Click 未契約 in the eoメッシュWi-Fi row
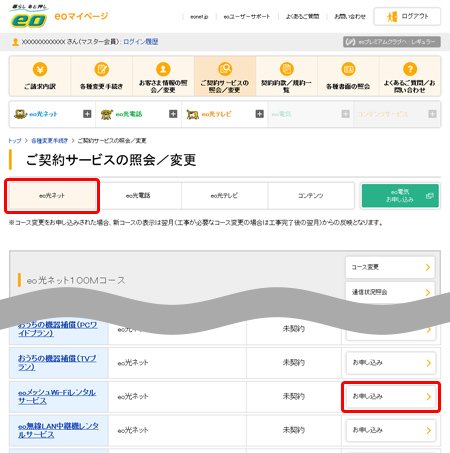Viewport: 450px width, 453px height. (x=294, y=396)
